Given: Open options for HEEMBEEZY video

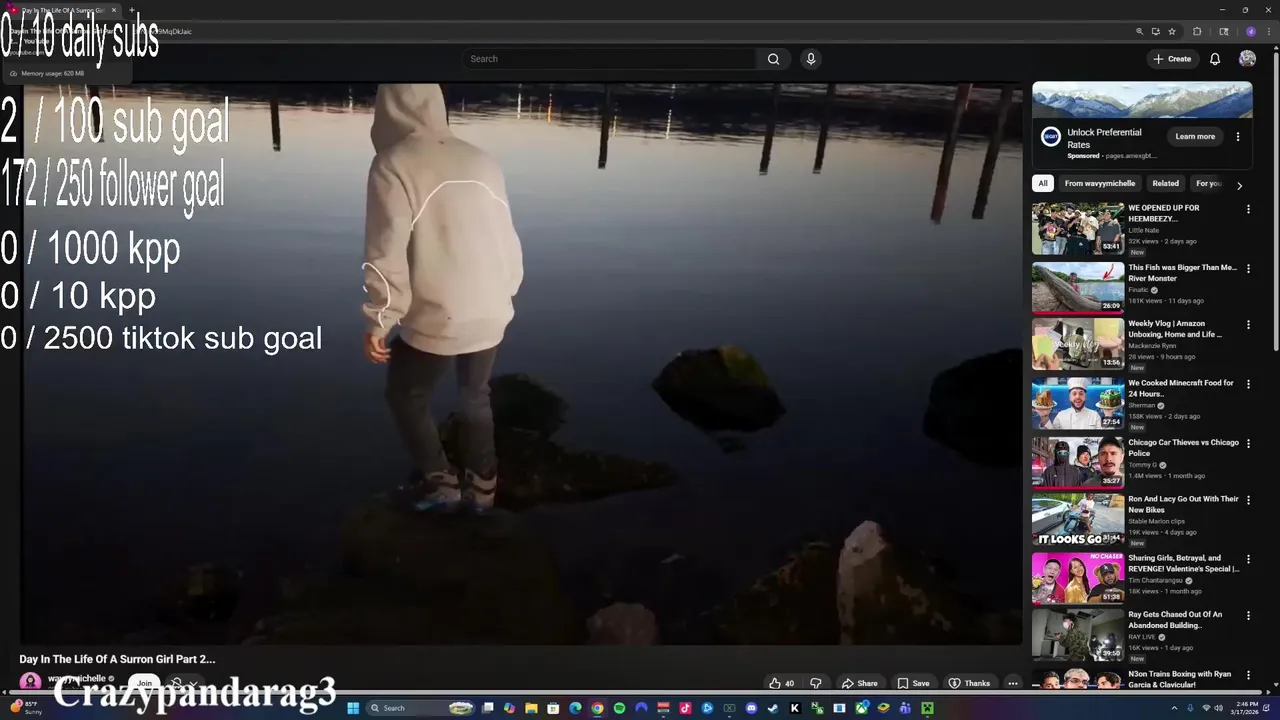Looking at the screenshot, I should [x=1248, y=209].
